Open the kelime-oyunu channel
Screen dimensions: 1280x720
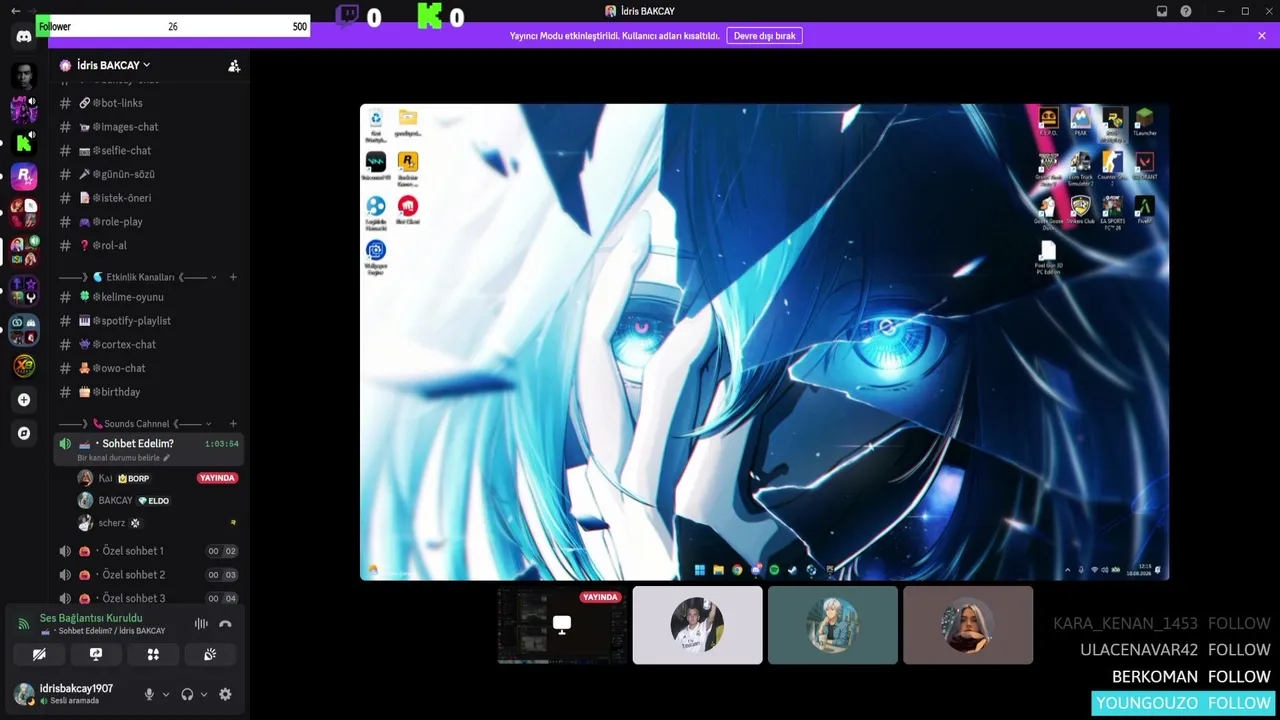coord(149,297)
